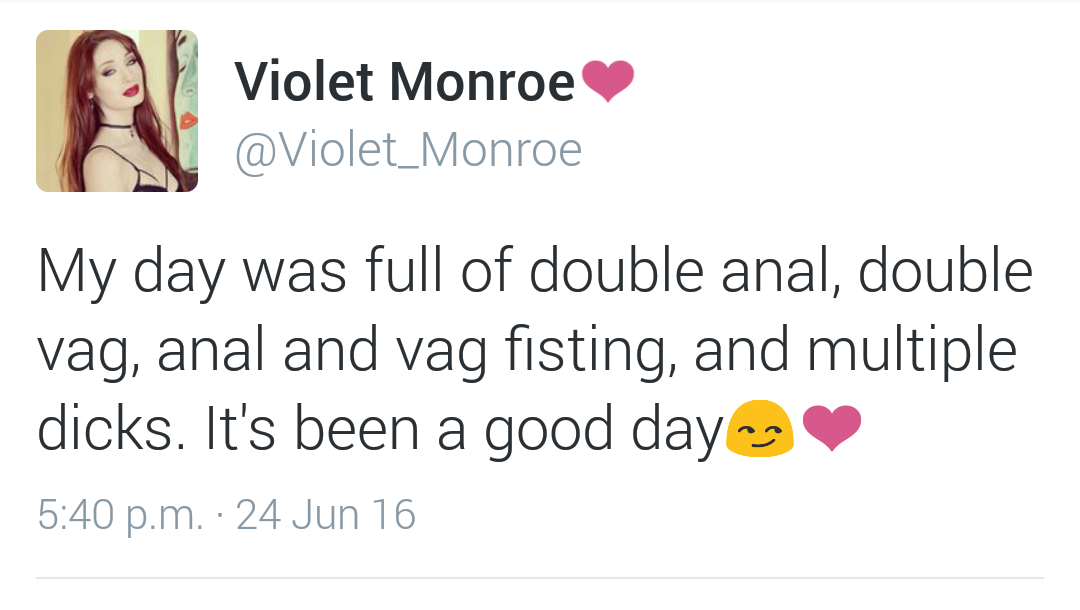Click the word "good" in the tweet

pyautogui.click(x=549, y=431)
